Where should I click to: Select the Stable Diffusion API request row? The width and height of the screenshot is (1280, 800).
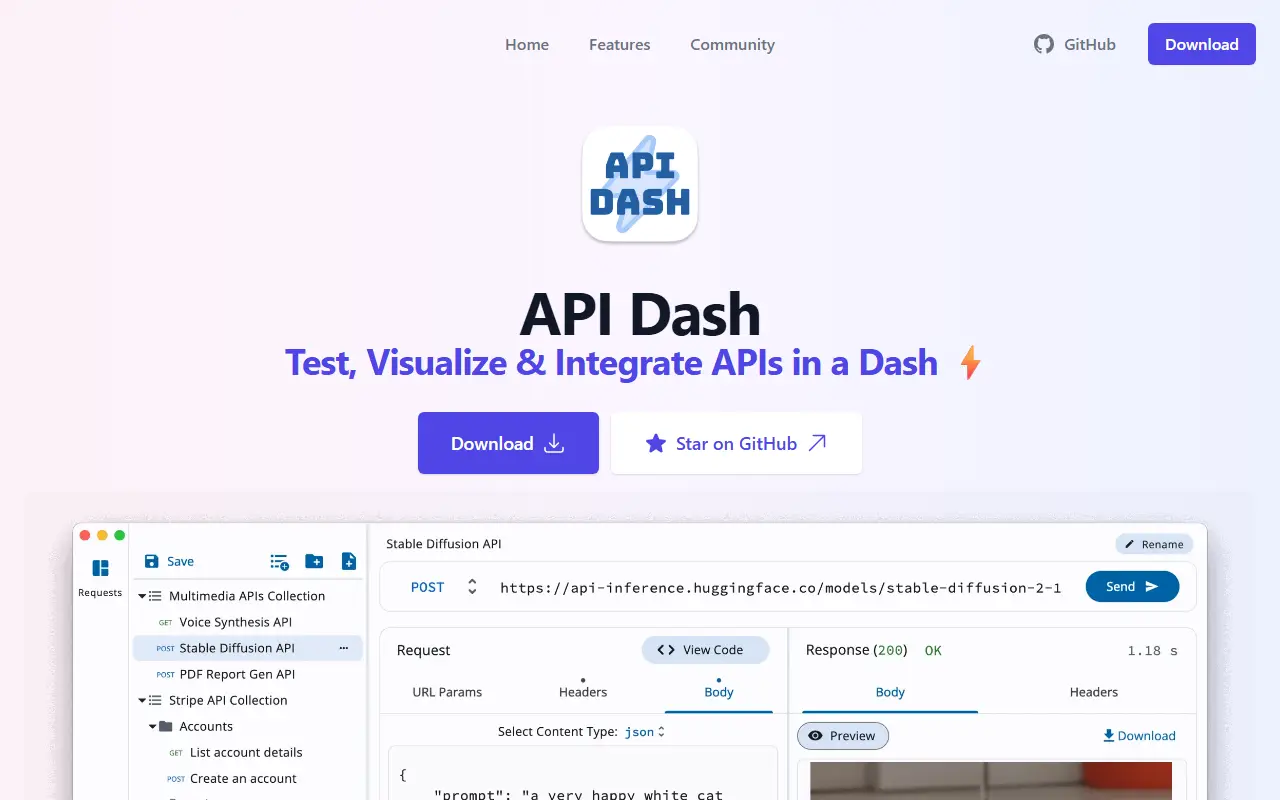[247, 648]
